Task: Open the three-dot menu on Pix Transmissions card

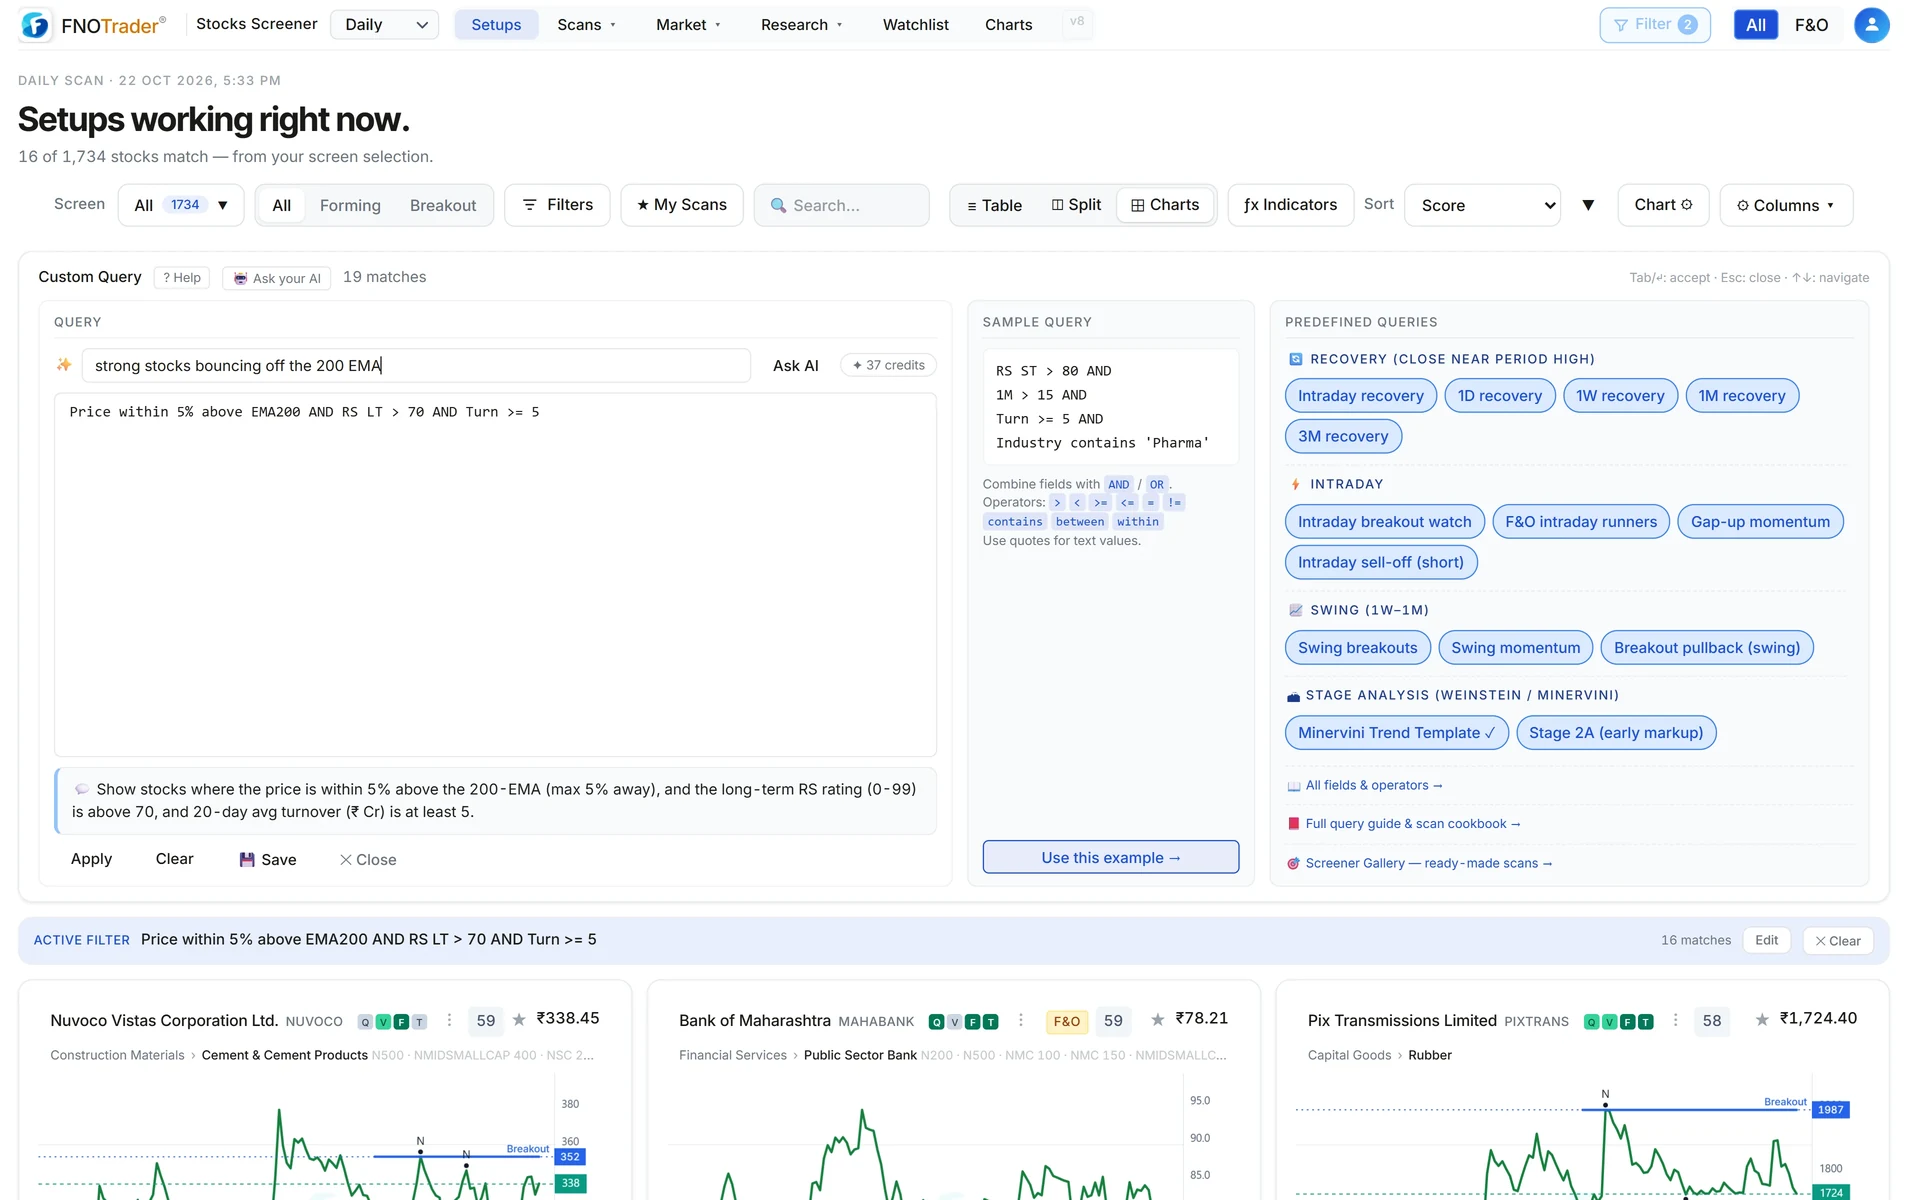Action: pyautogui.click(x=1675, y=1020)
